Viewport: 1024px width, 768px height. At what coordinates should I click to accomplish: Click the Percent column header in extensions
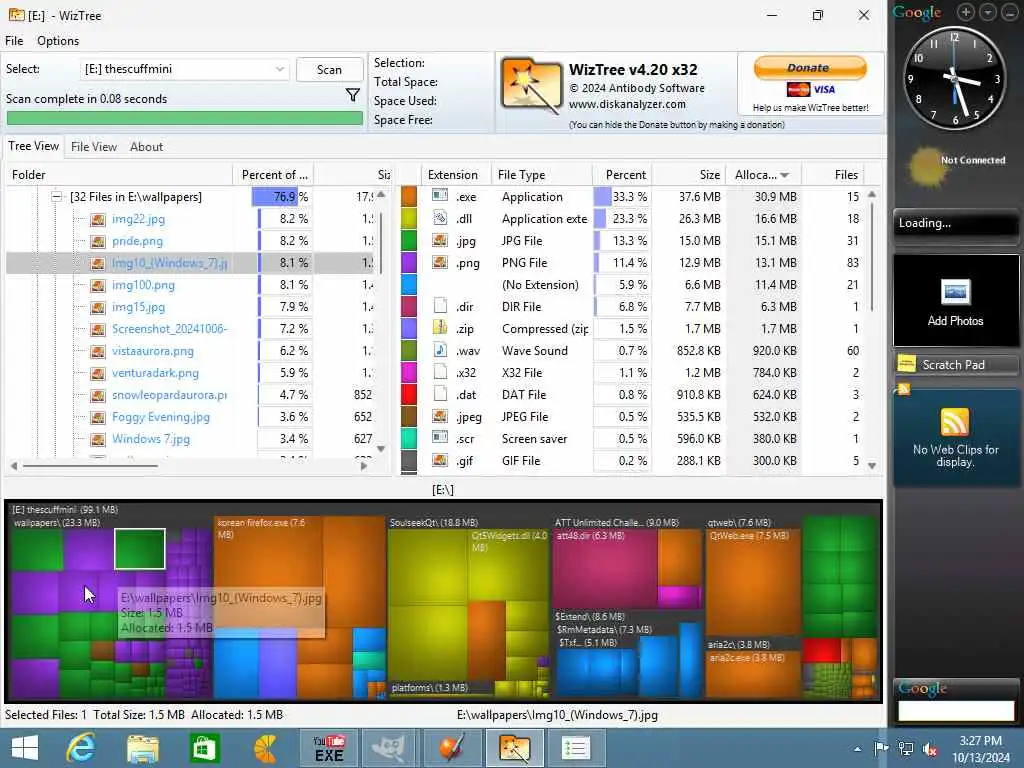coord(622,174)
